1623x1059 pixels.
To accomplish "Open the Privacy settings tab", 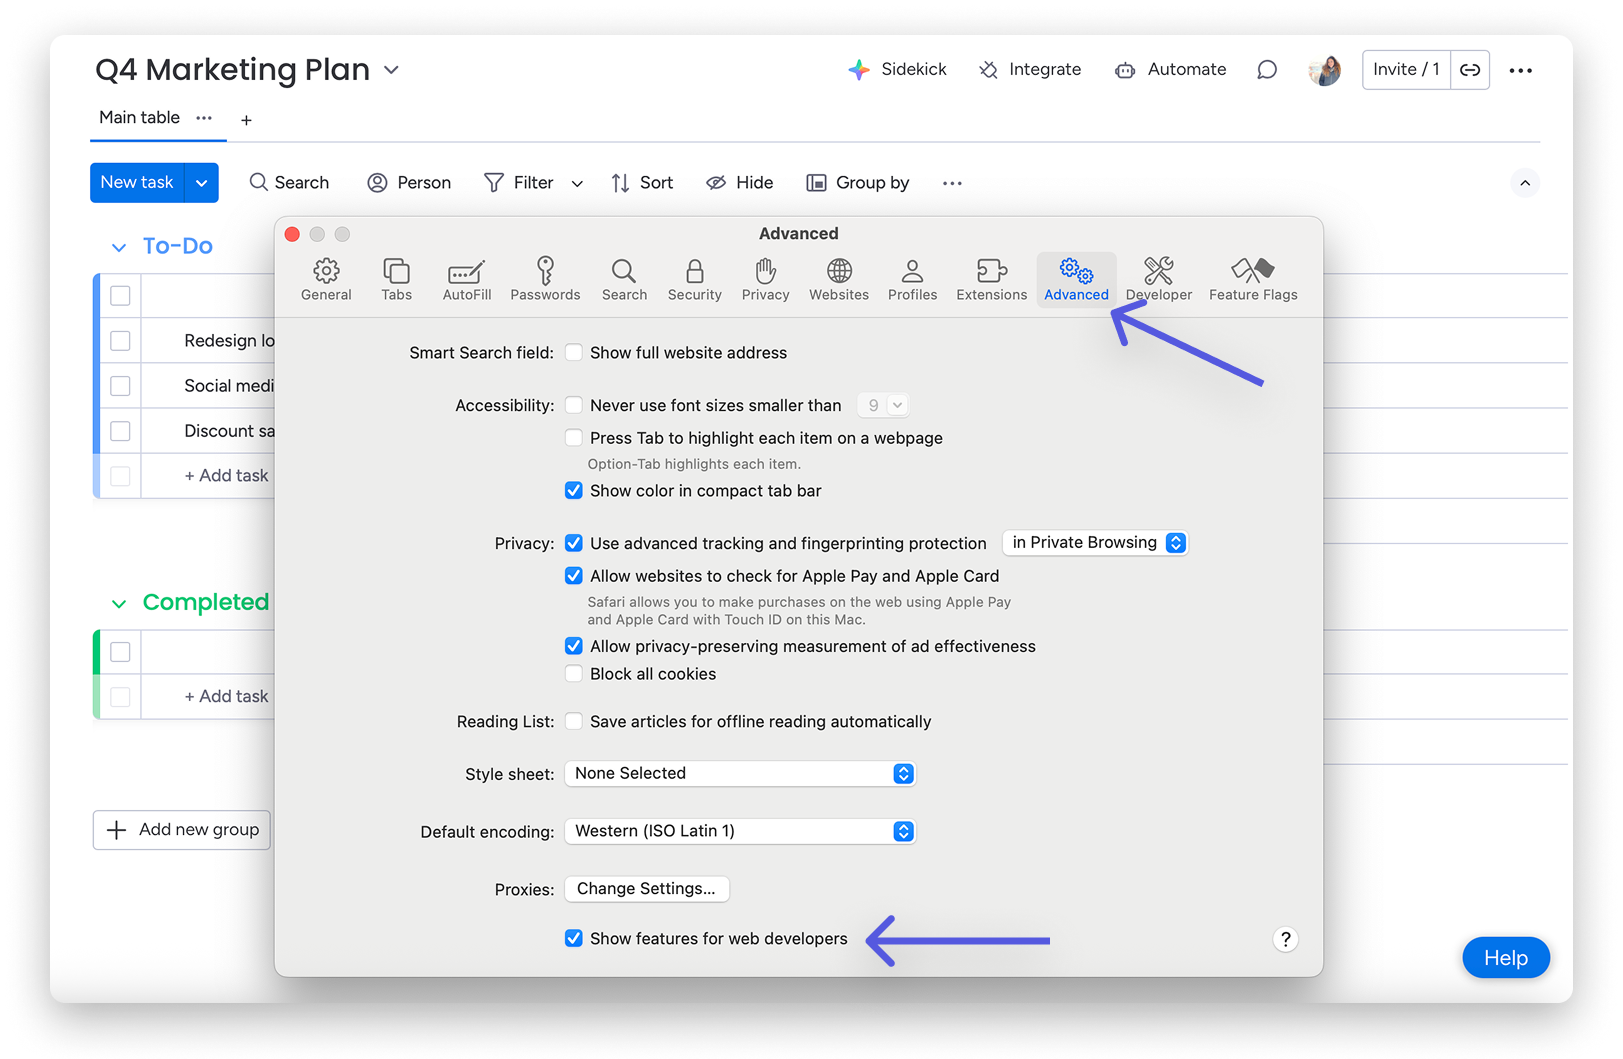I will [x=765, y=278].
